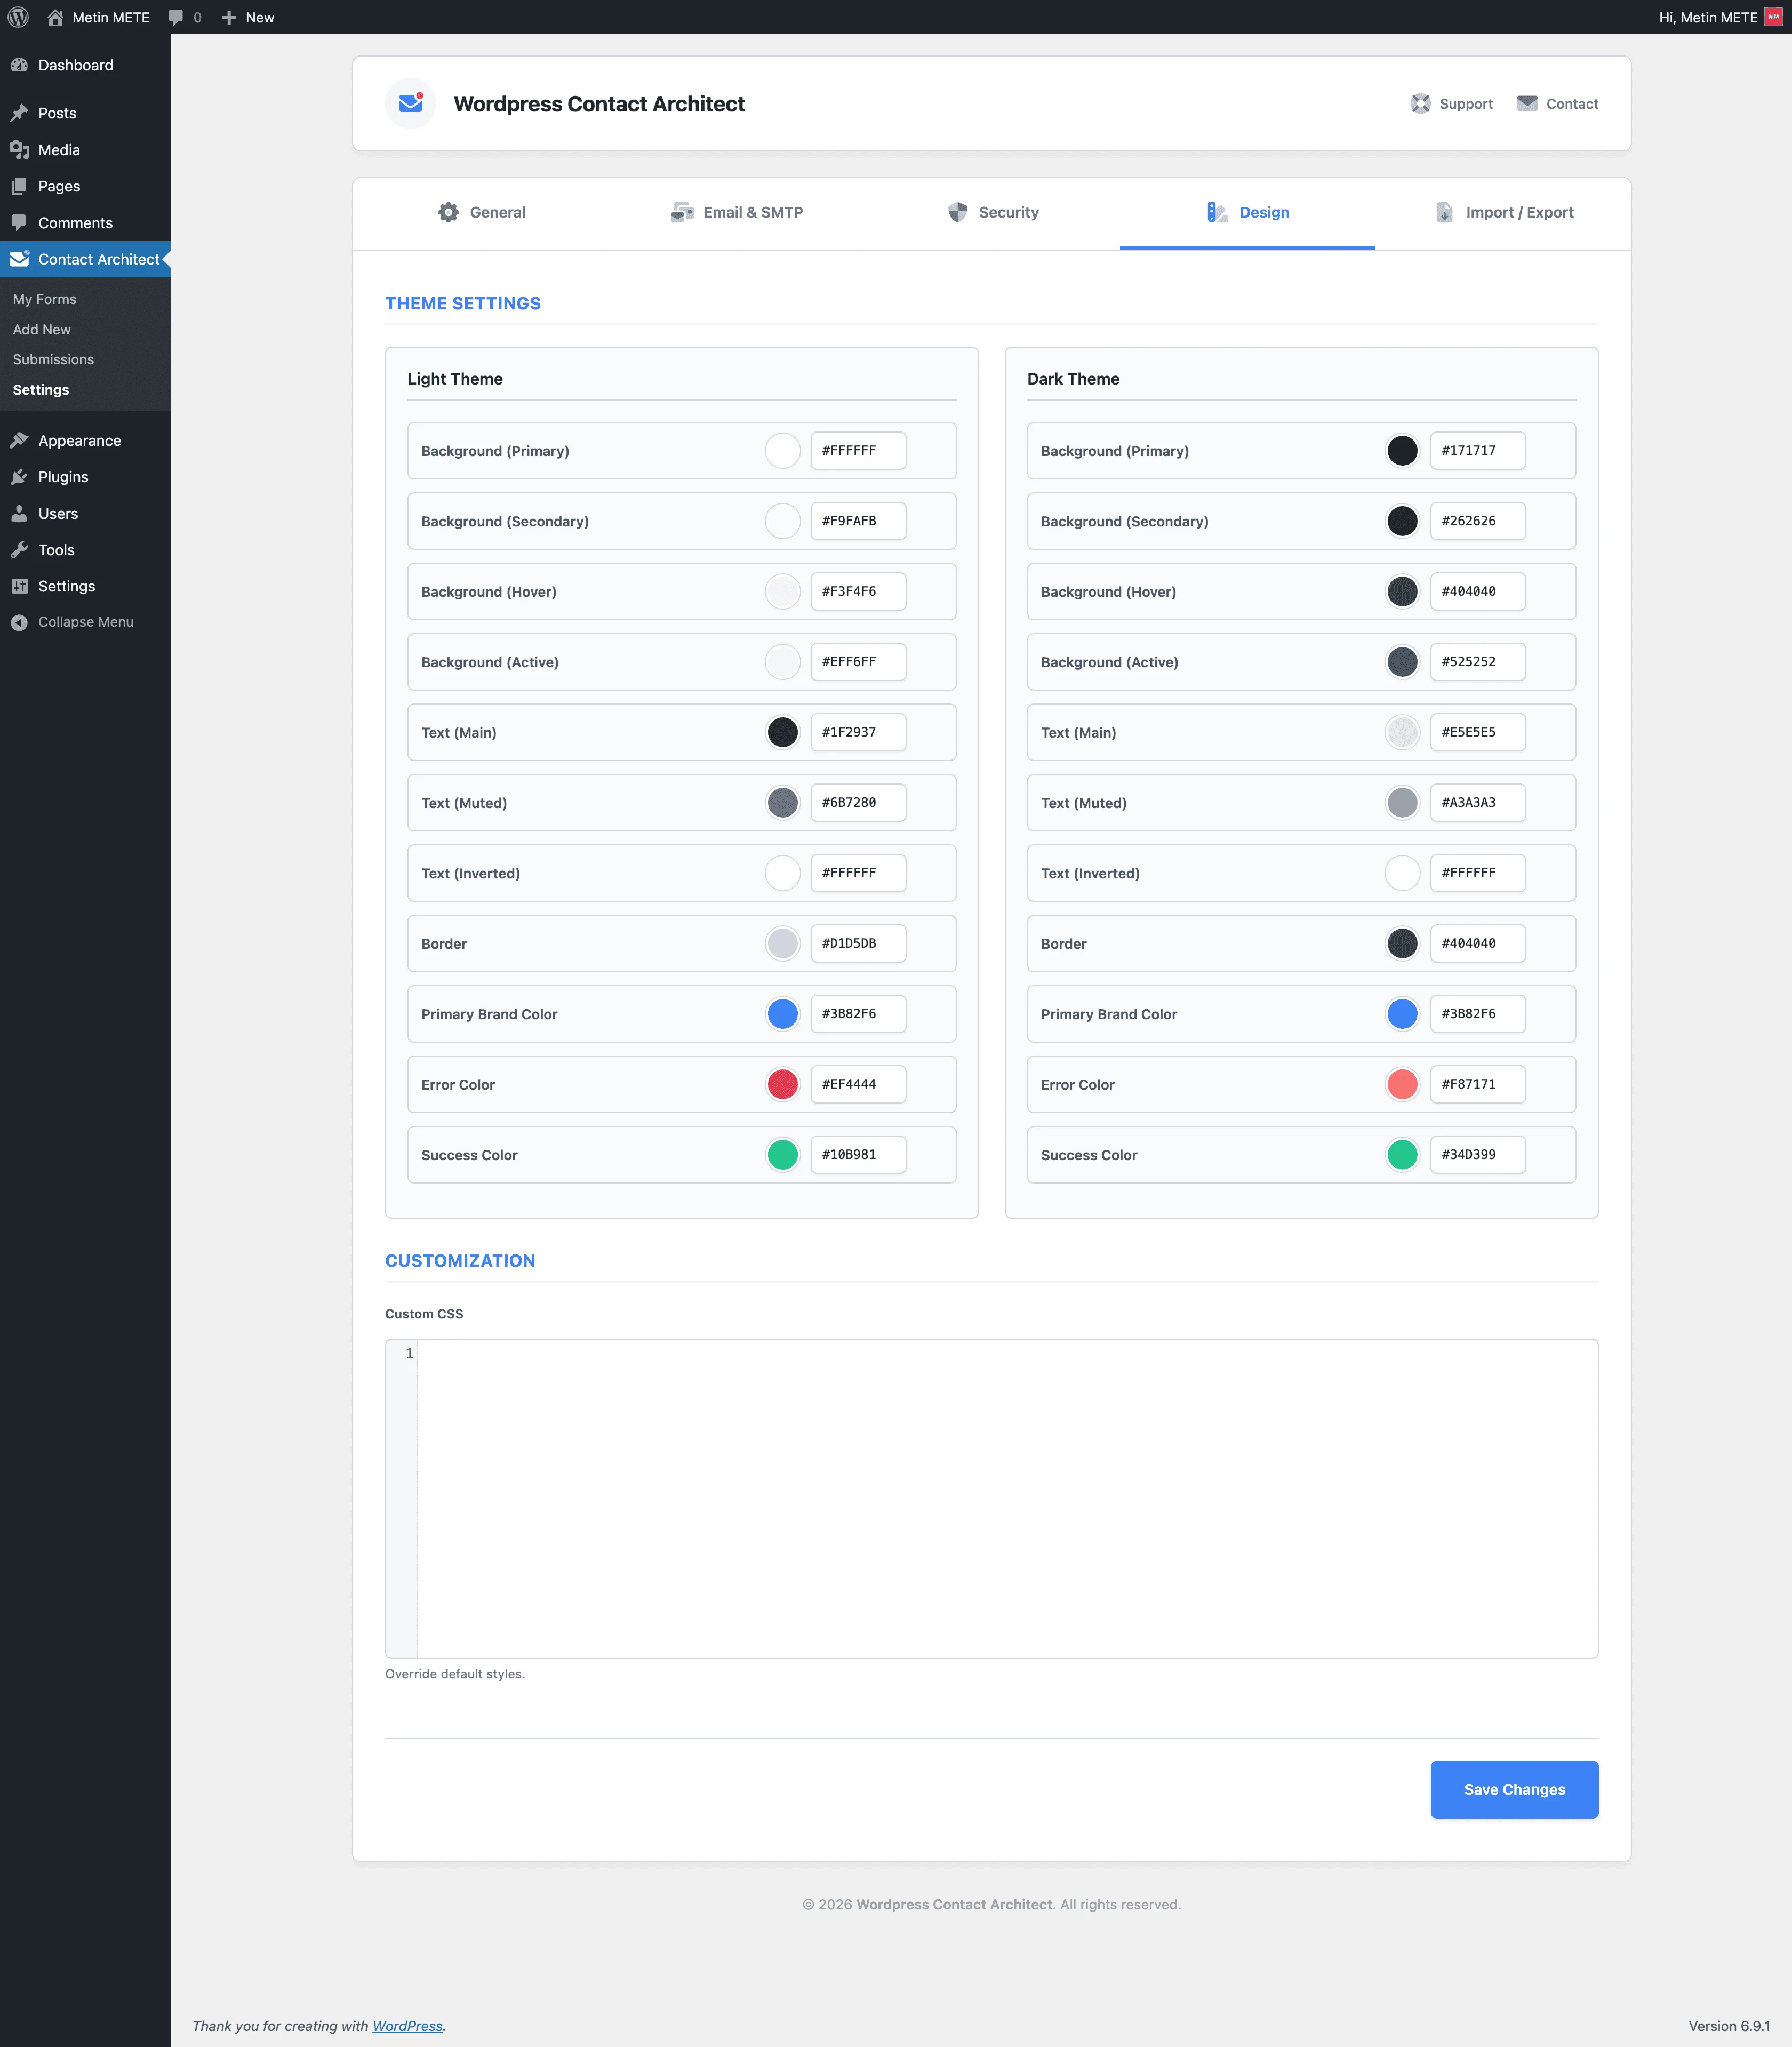The image size is (1792, 2047).
Task: Click the WordPress logo icon
Action: click(x=18, y=17)
